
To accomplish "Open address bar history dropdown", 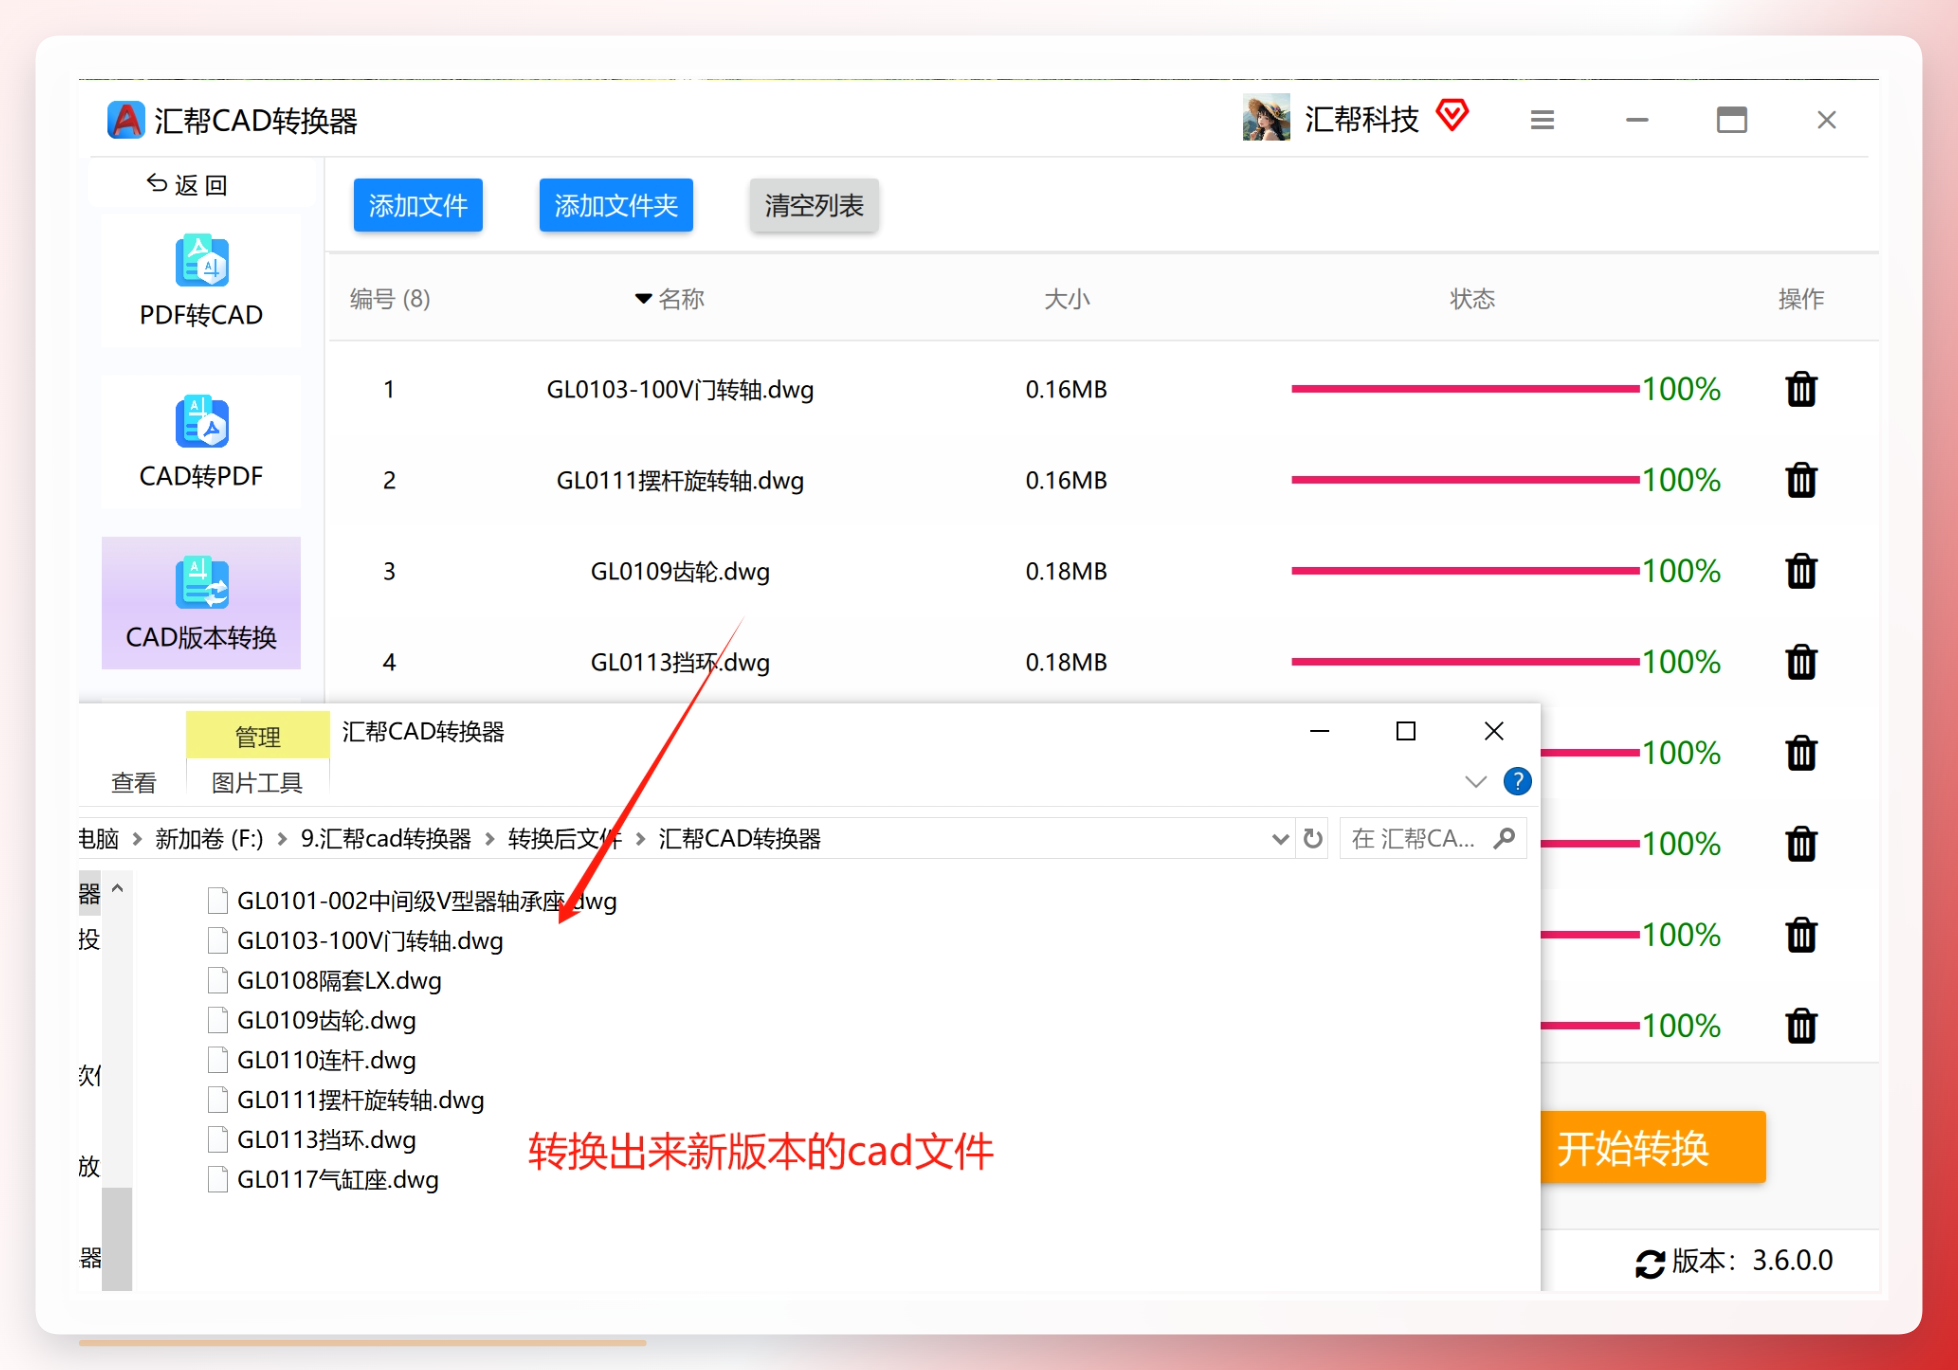I will coord(1280,839).
